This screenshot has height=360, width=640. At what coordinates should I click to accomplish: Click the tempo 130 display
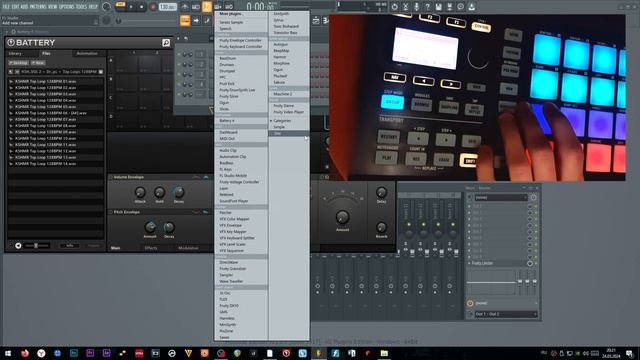pos(167,7)
